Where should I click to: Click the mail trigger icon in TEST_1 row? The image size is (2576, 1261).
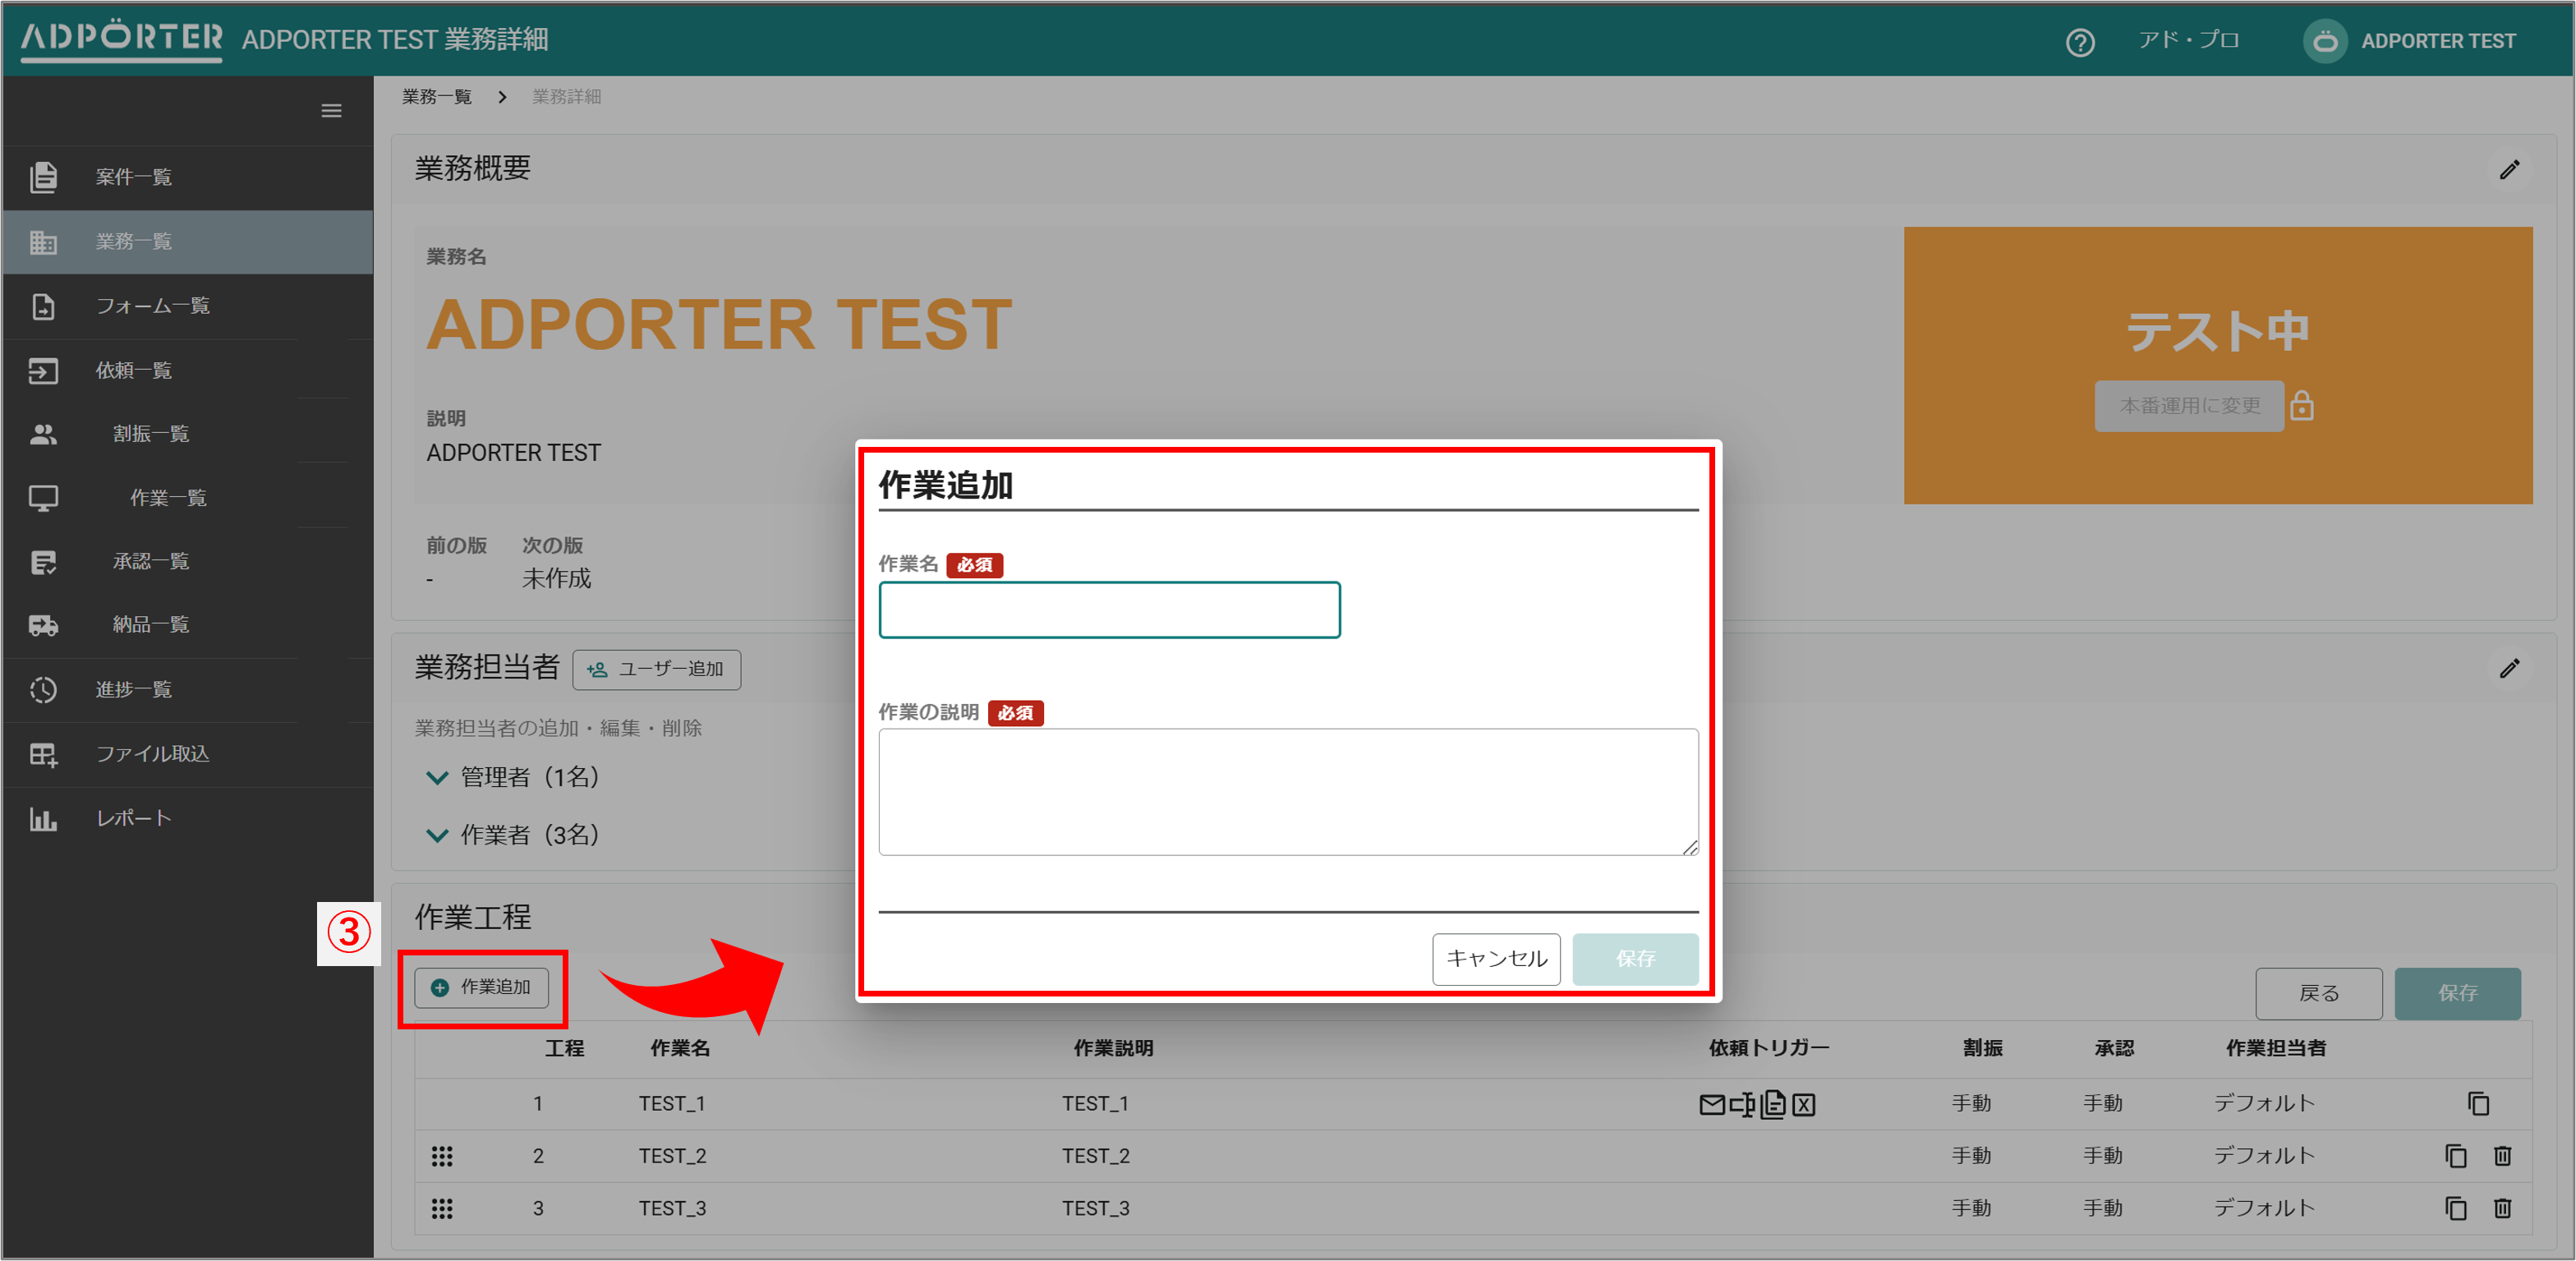[1712, 1105]
